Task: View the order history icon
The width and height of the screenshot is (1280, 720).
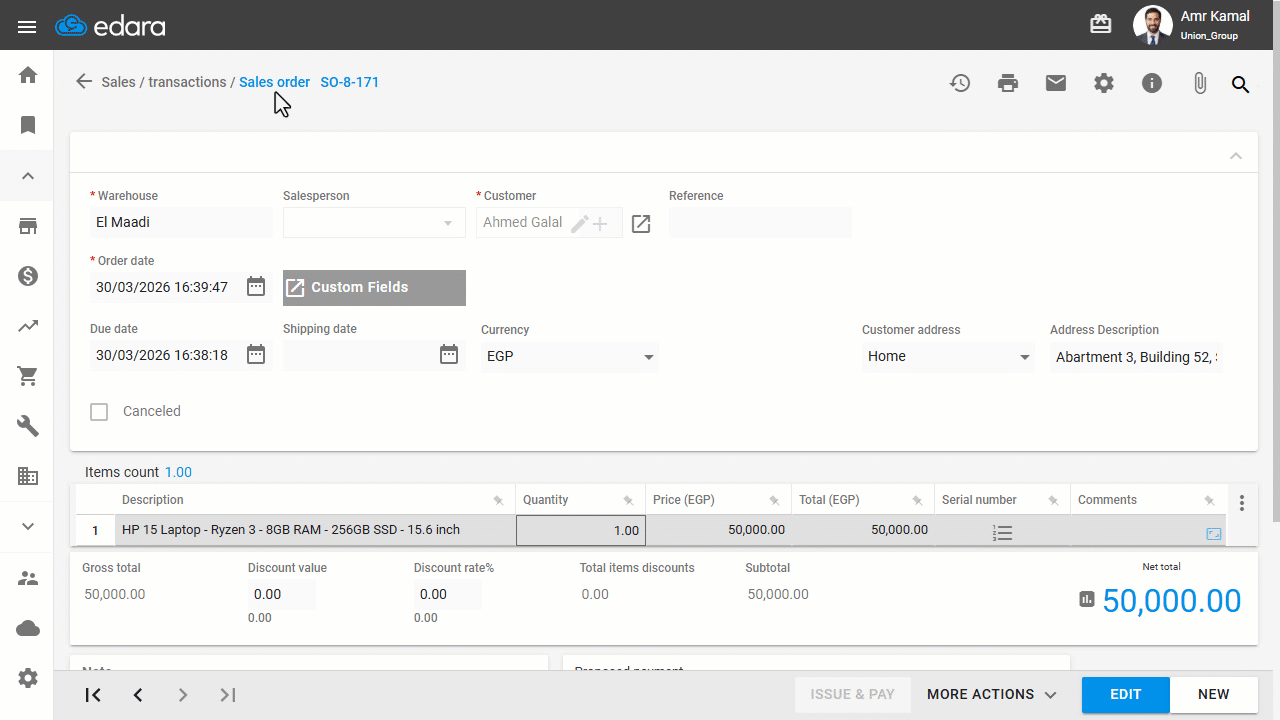Action: tap(960, 83)
